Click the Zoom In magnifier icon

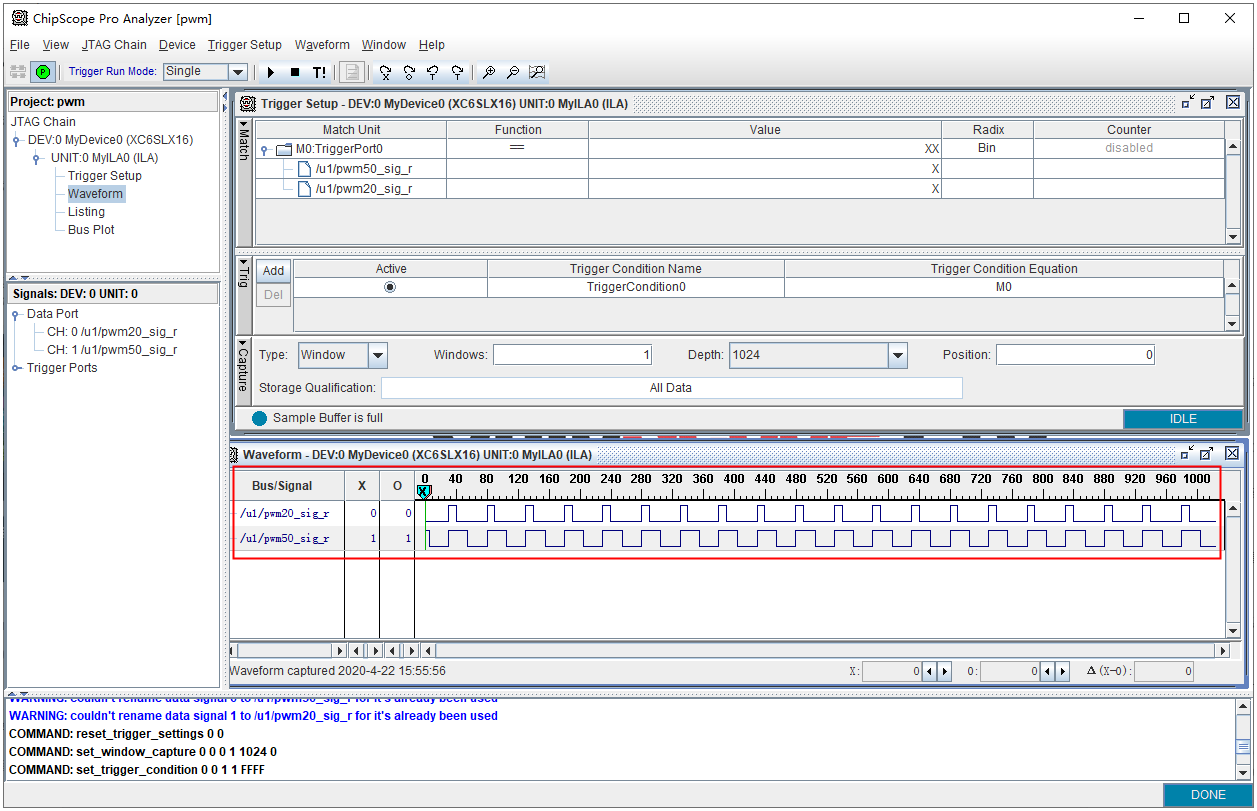click(489, 72)
